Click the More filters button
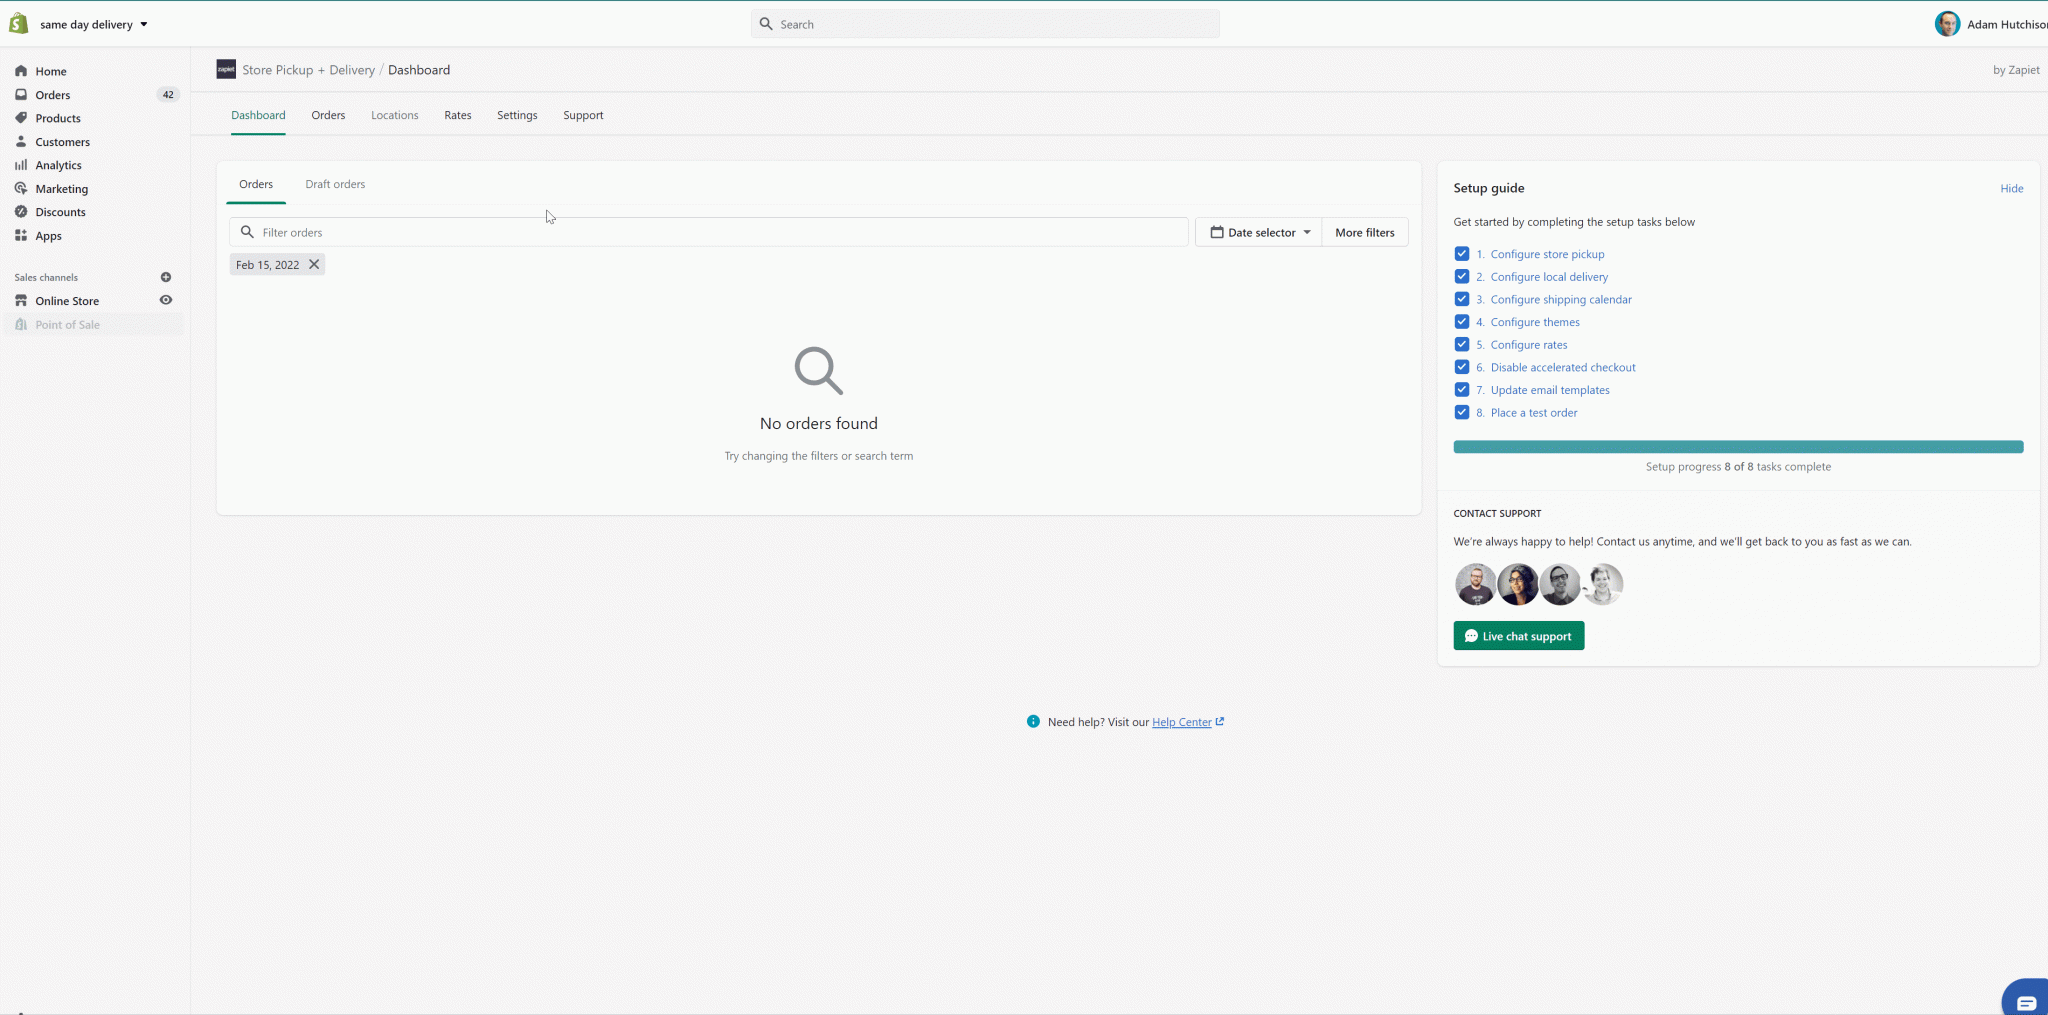 pos(1365,232)
